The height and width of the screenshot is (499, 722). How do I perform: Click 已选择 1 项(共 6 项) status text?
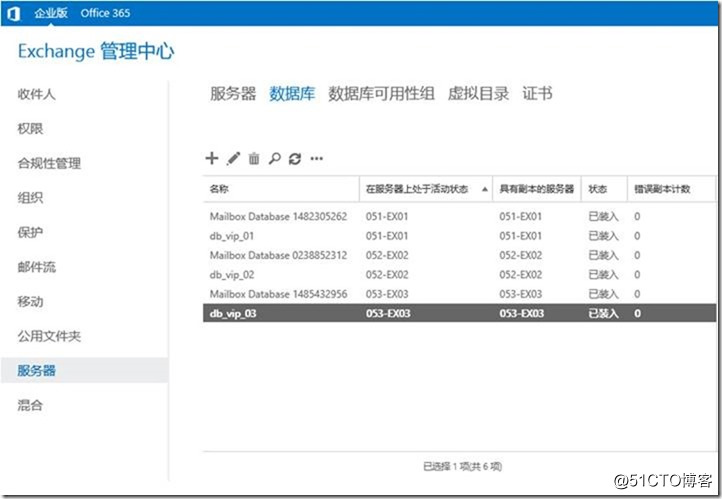462,467
